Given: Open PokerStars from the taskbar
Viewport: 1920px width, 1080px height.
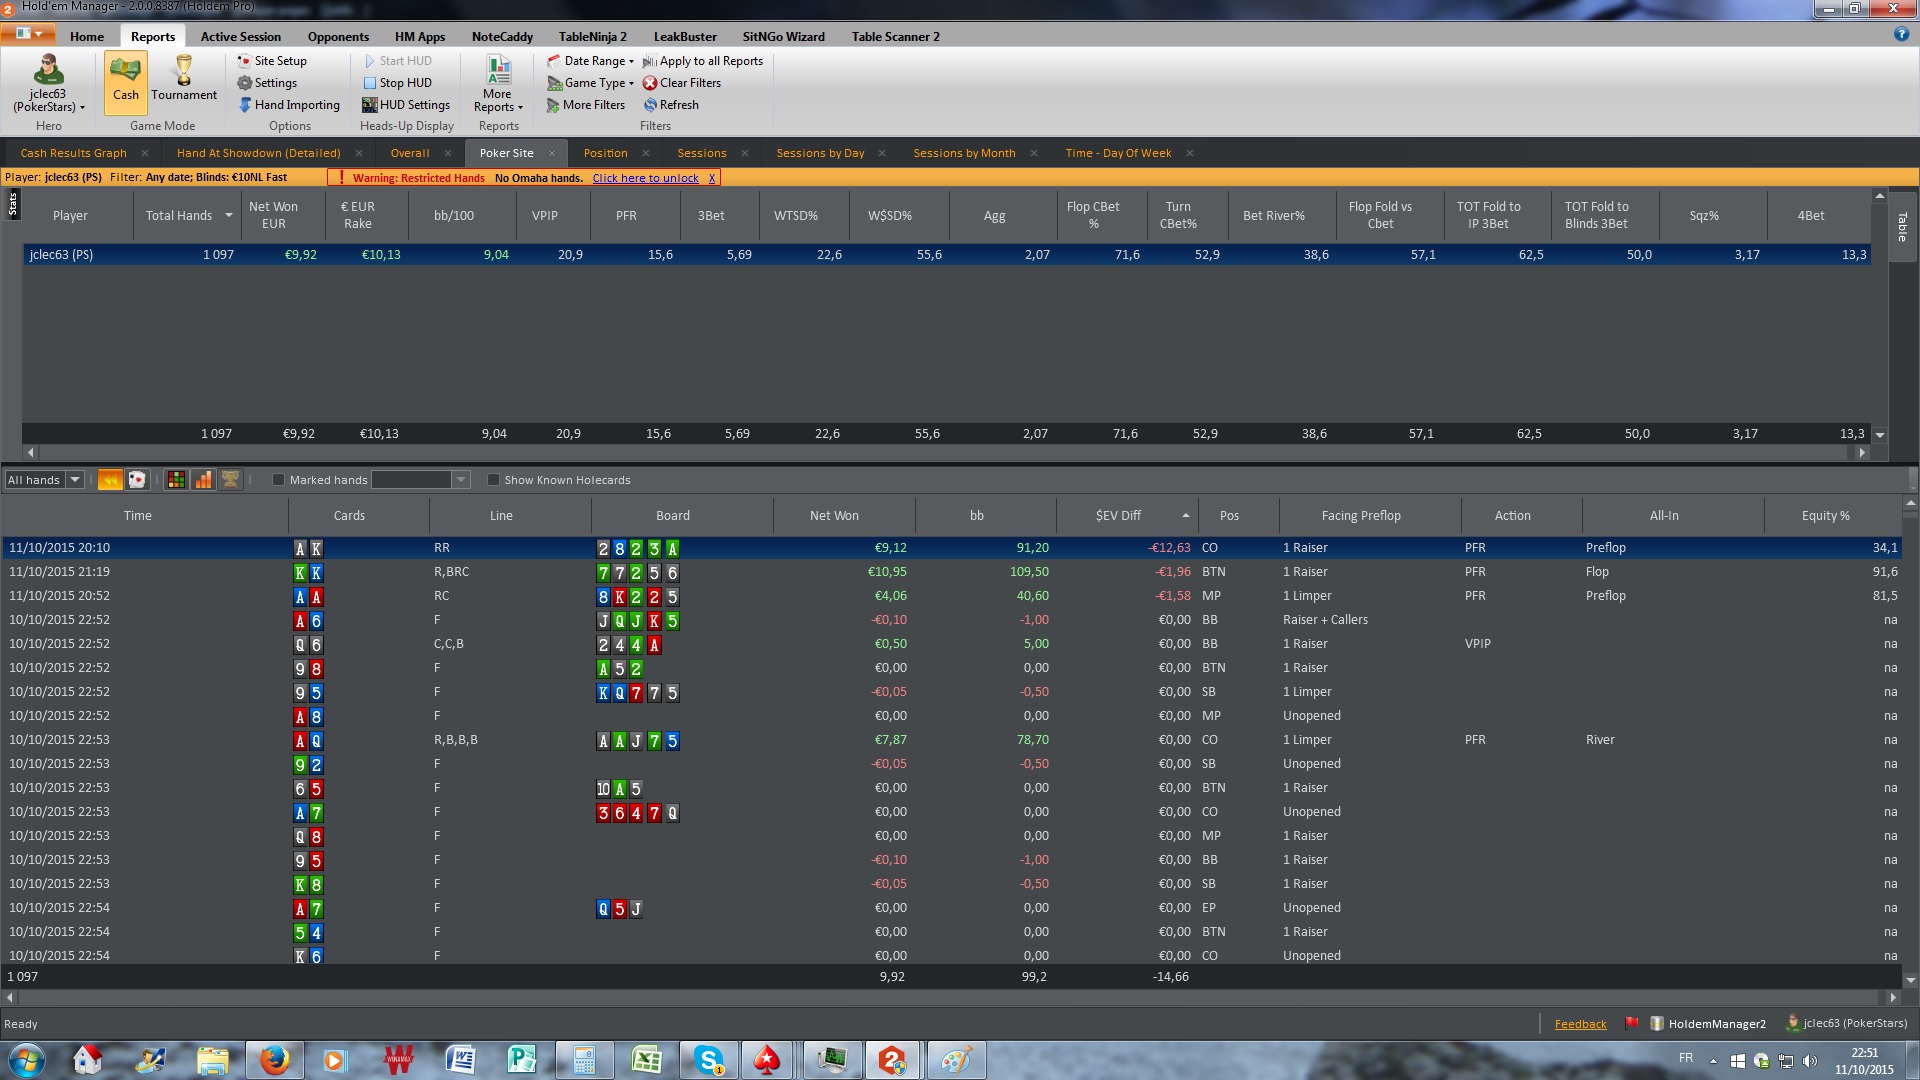Looking at the screenshot, I should click(767, 1060).
